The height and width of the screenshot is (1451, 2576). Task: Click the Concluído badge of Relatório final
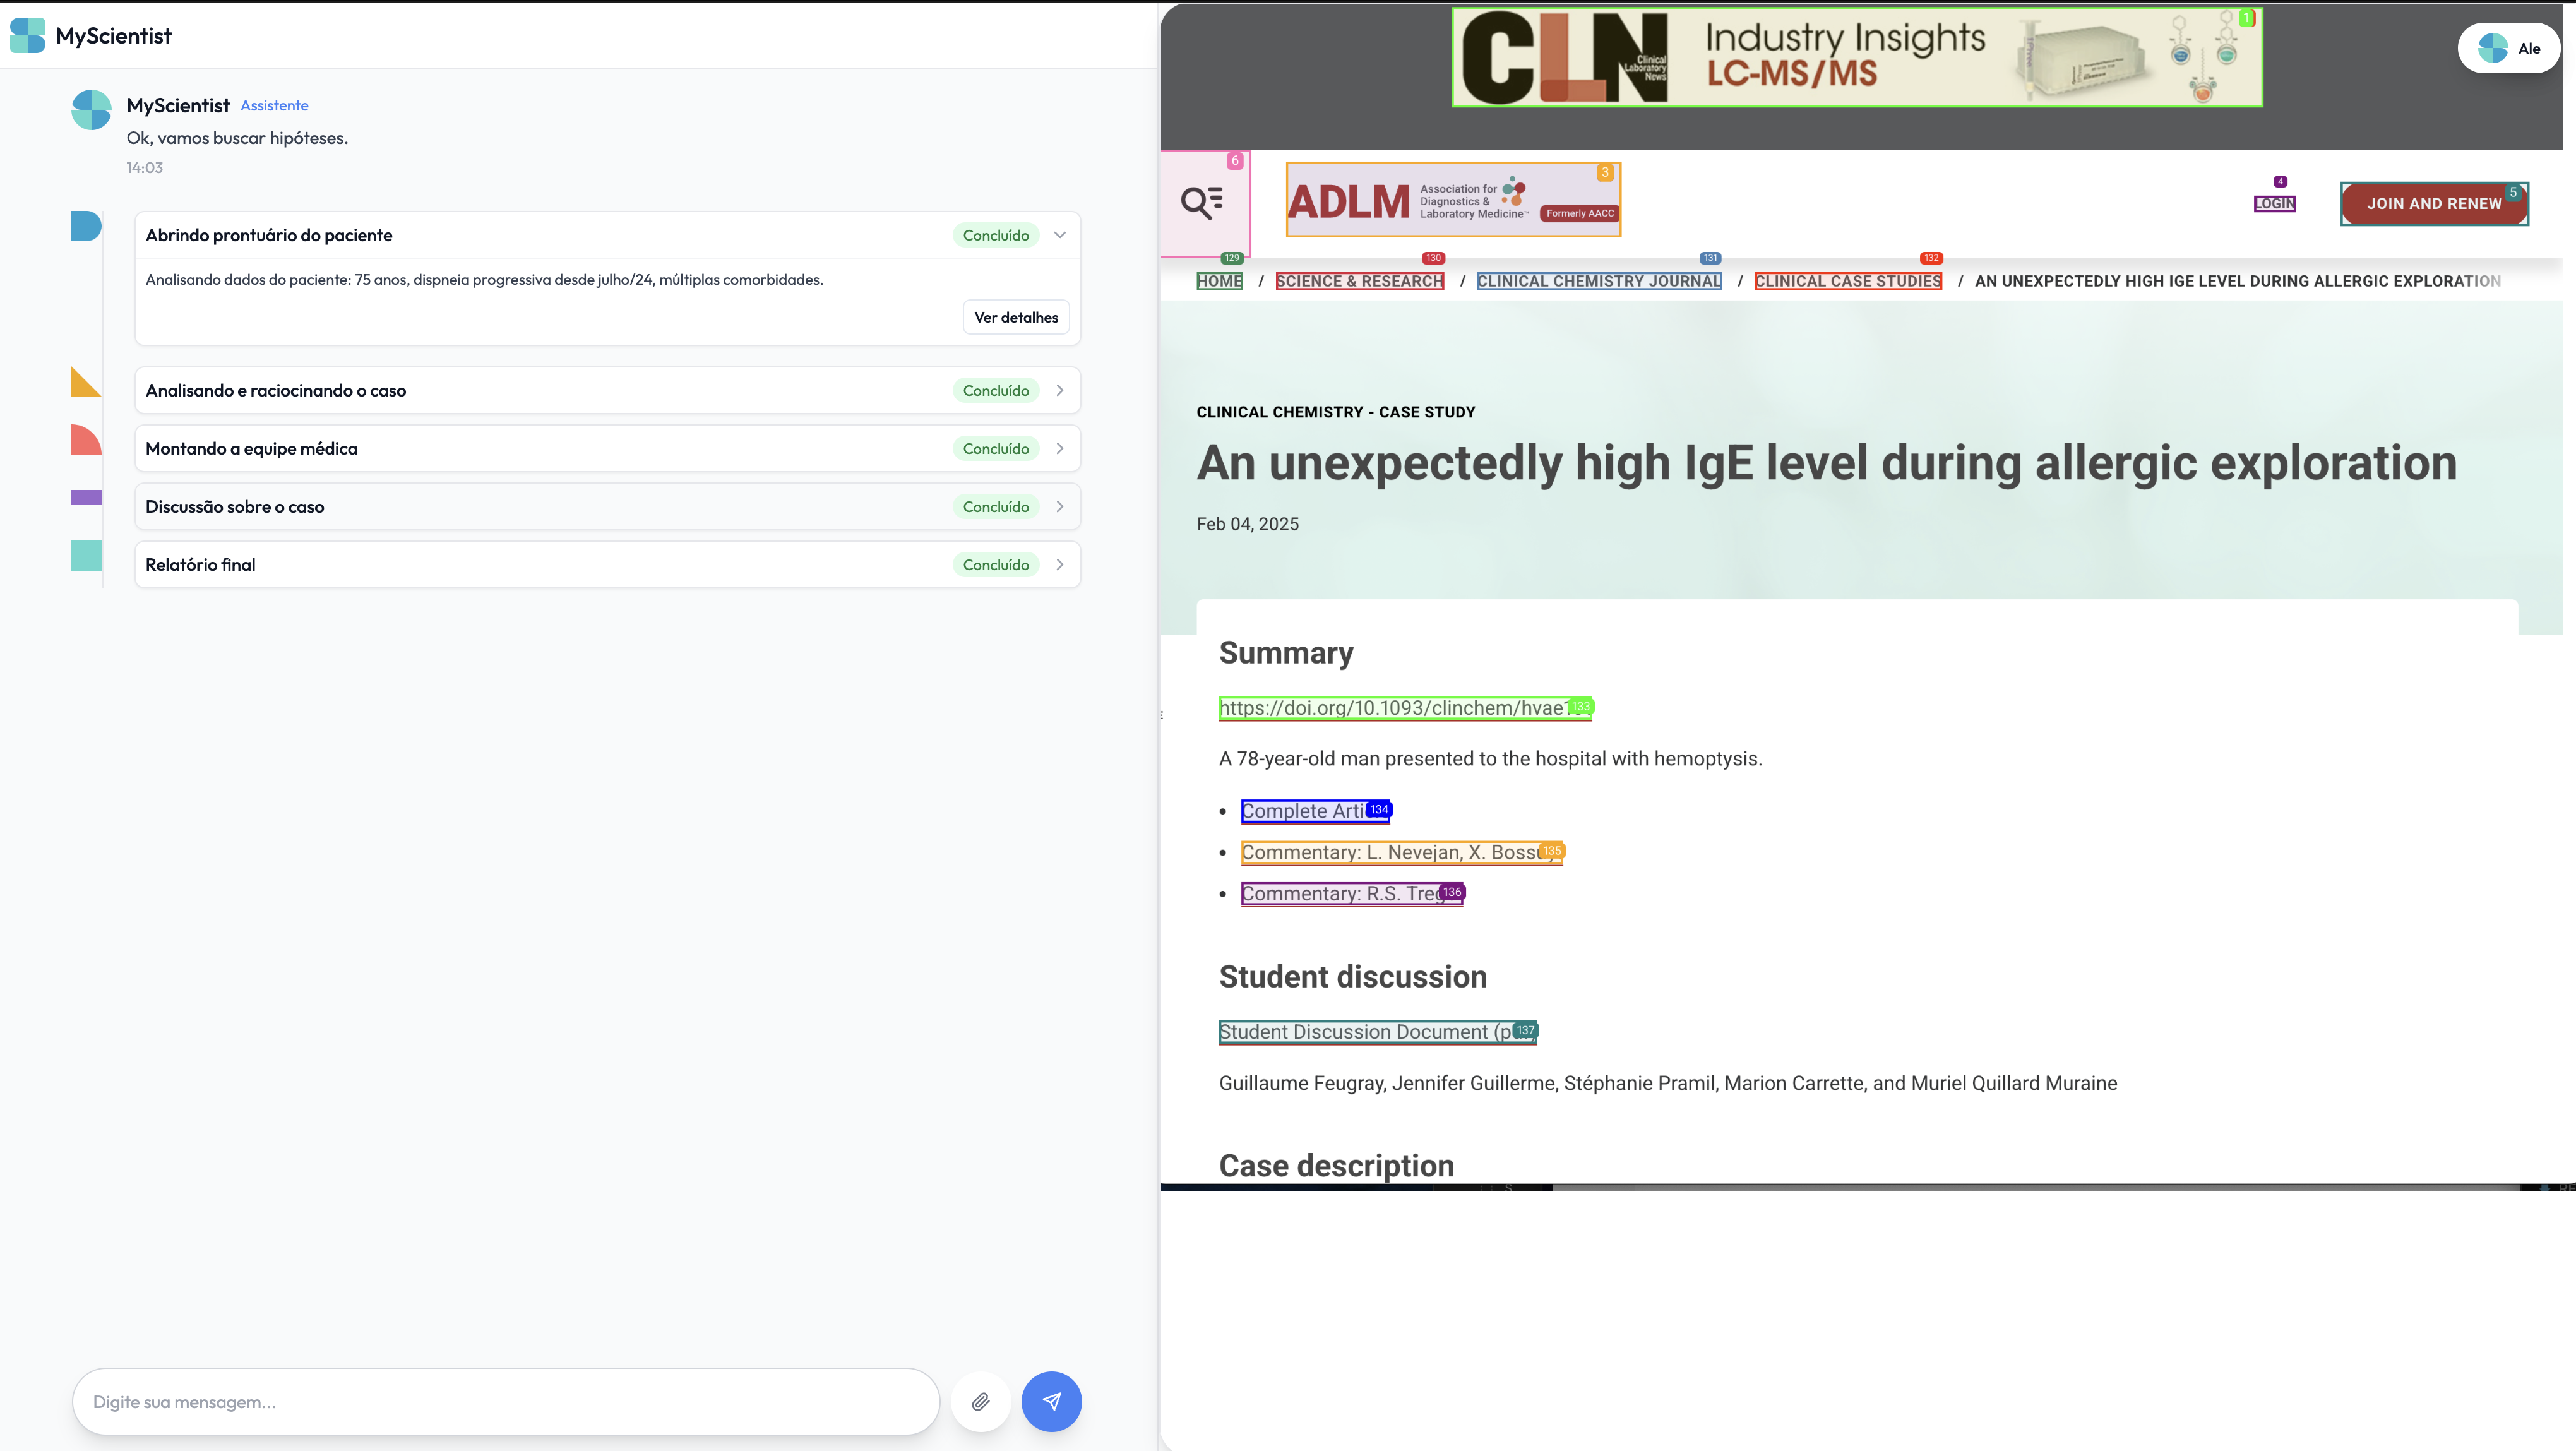point(995,564)
